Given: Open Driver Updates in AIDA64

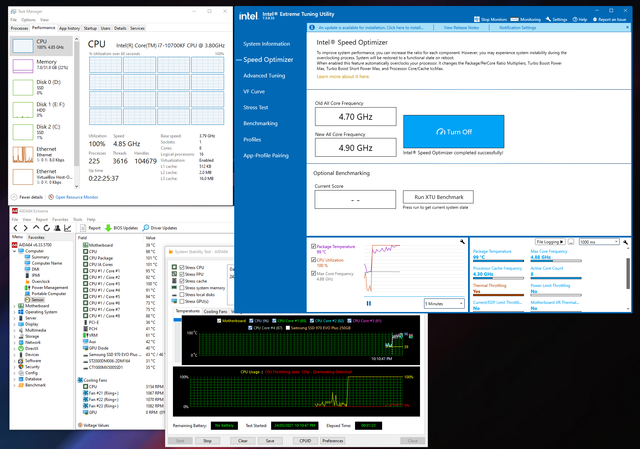Looking at the screenshot, I should (x=160, y=228).
